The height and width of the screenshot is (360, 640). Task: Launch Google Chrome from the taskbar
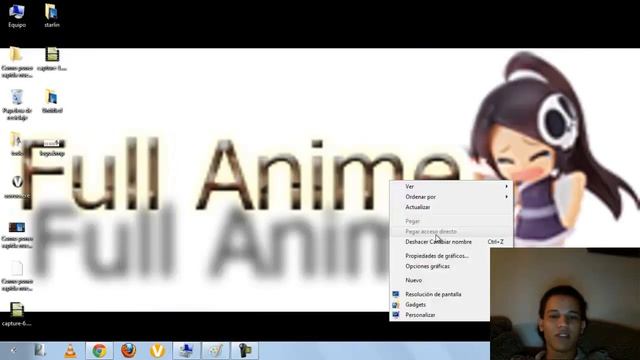pos(99,351)
